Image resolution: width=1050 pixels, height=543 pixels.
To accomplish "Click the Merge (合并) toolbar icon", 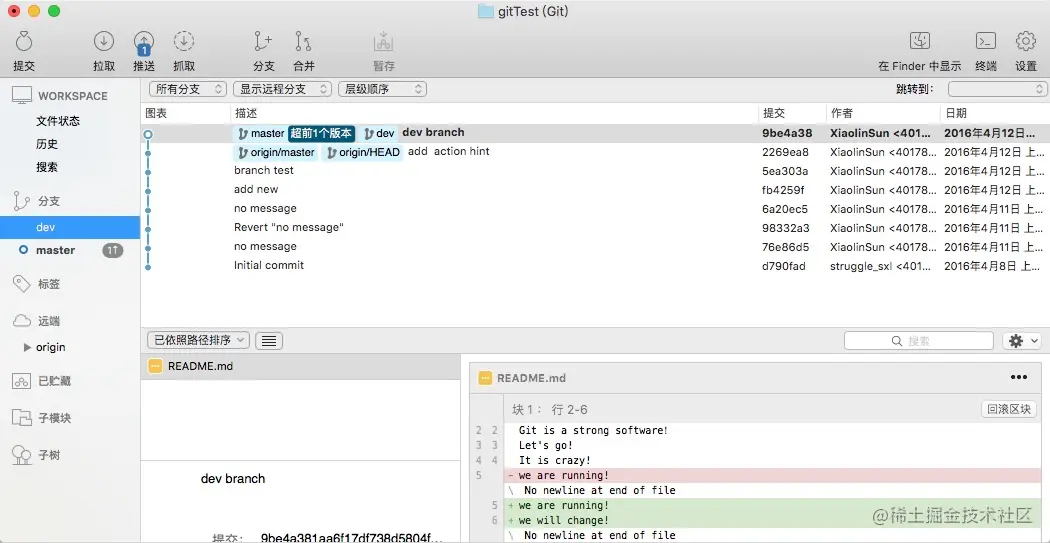I will pos(303,42).
